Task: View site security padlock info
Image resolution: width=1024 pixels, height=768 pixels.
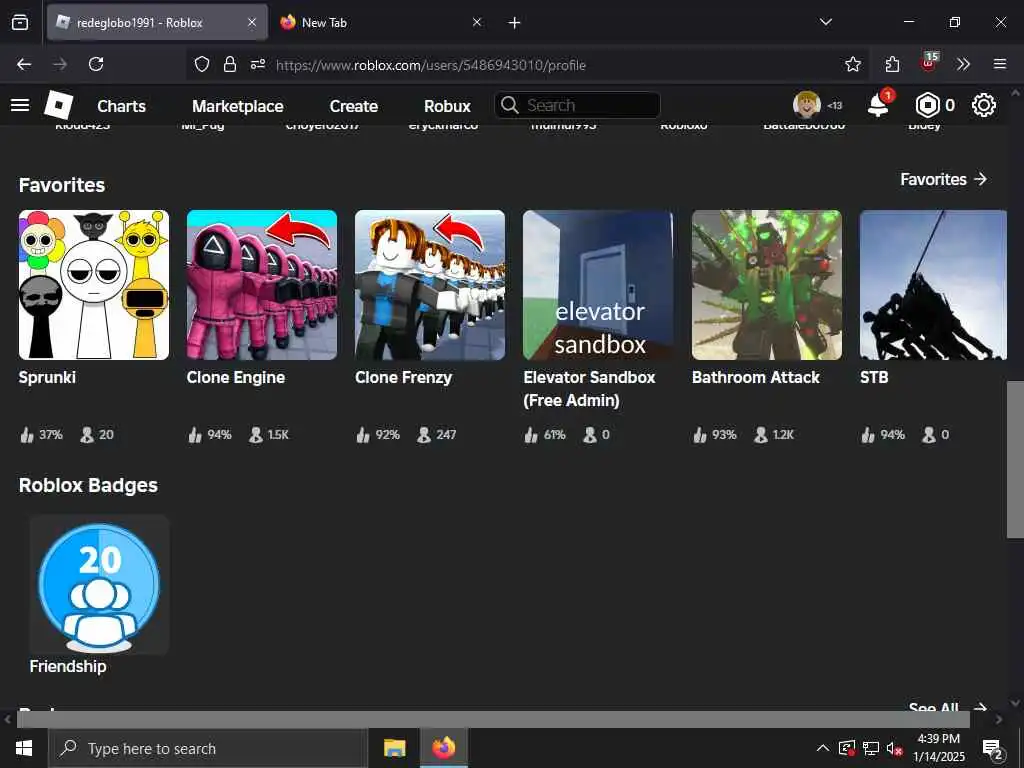Action: (x=230, y=64)
